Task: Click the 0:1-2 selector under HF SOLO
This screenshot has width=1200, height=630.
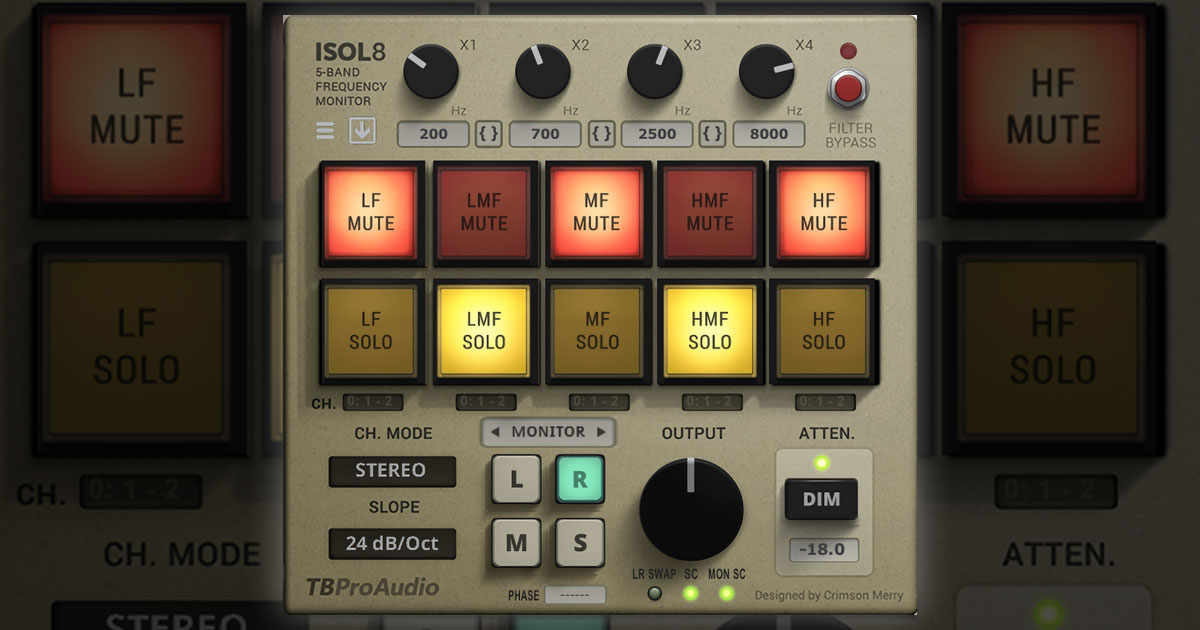Action: [823, 403]
